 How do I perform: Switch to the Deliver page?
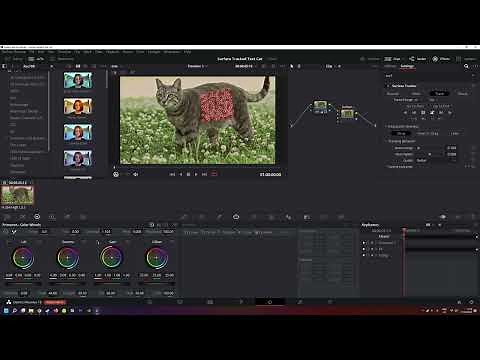[x=330, y=302]
